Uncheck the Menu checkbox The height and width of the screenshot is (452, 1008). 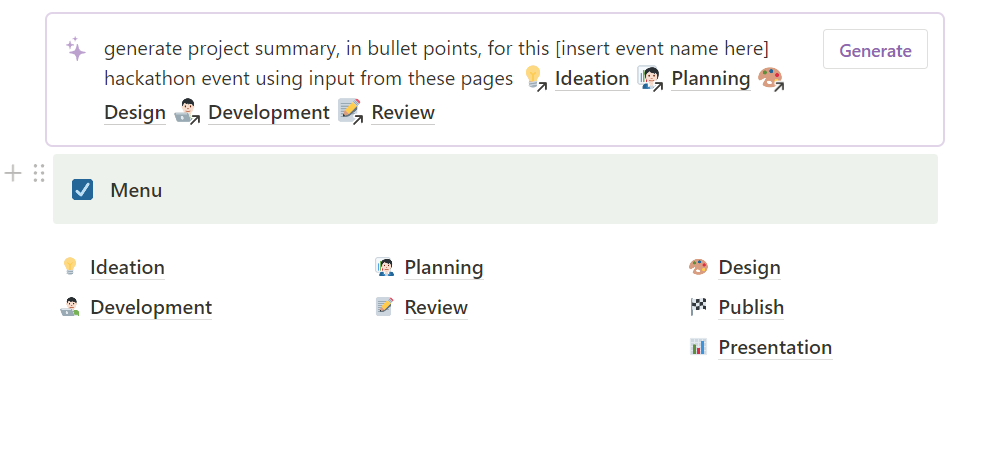83,190
